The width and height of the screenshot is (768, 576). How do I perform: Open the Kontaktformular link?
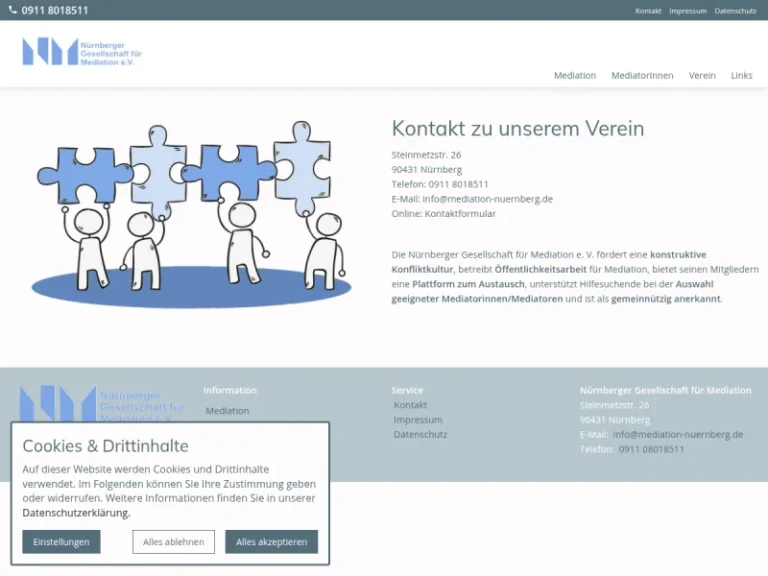coord(460,214)
